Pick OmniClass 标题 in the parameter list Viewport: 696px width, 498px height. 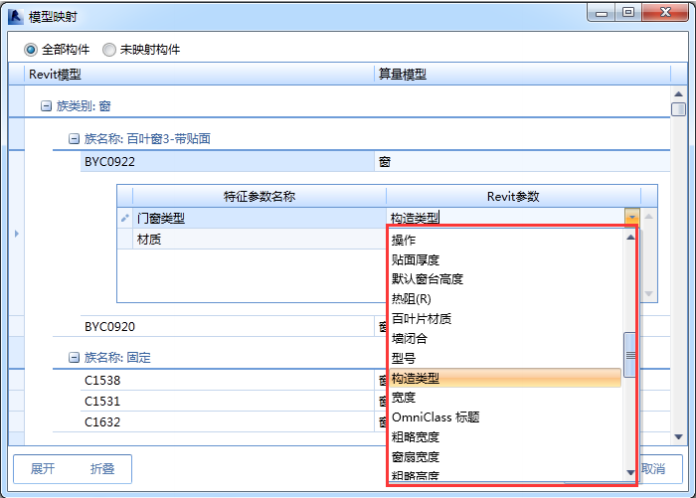point(505,417)
